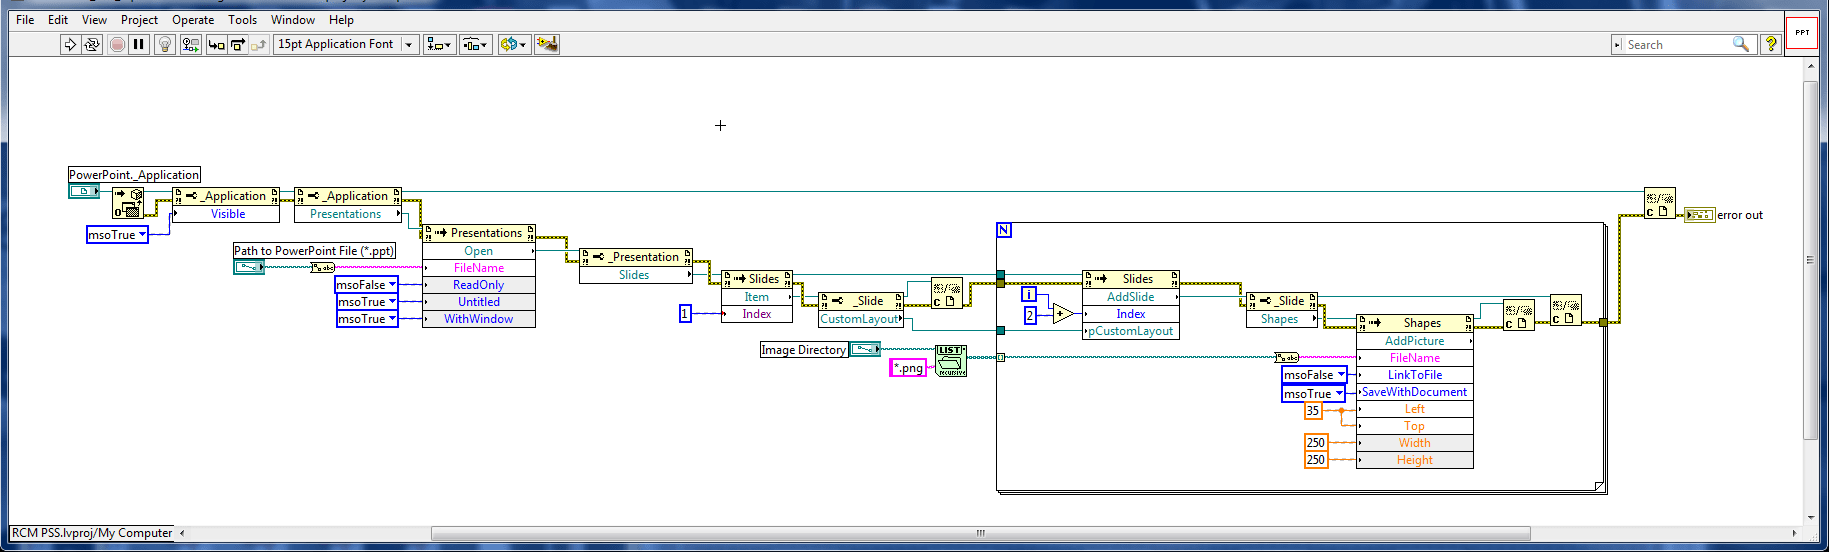The height and width of the screenshot is (552, 1829).
Task: Open msoFalse enum wired to LinkToFile
Action: (x=1314, y=375)
